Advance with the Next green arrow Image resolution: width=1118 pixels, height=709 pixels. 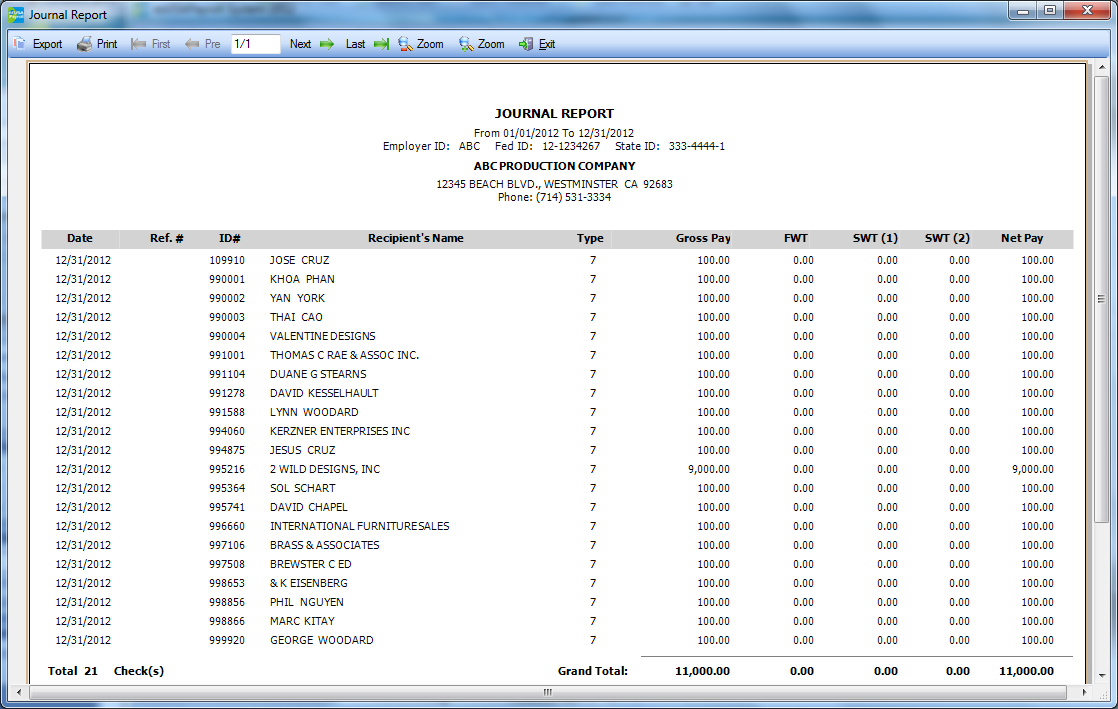[312, 44]
